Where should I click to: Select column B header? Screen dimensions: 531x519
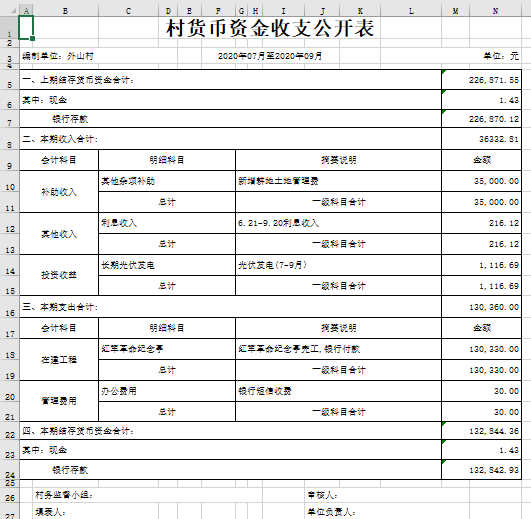(65, 11)
